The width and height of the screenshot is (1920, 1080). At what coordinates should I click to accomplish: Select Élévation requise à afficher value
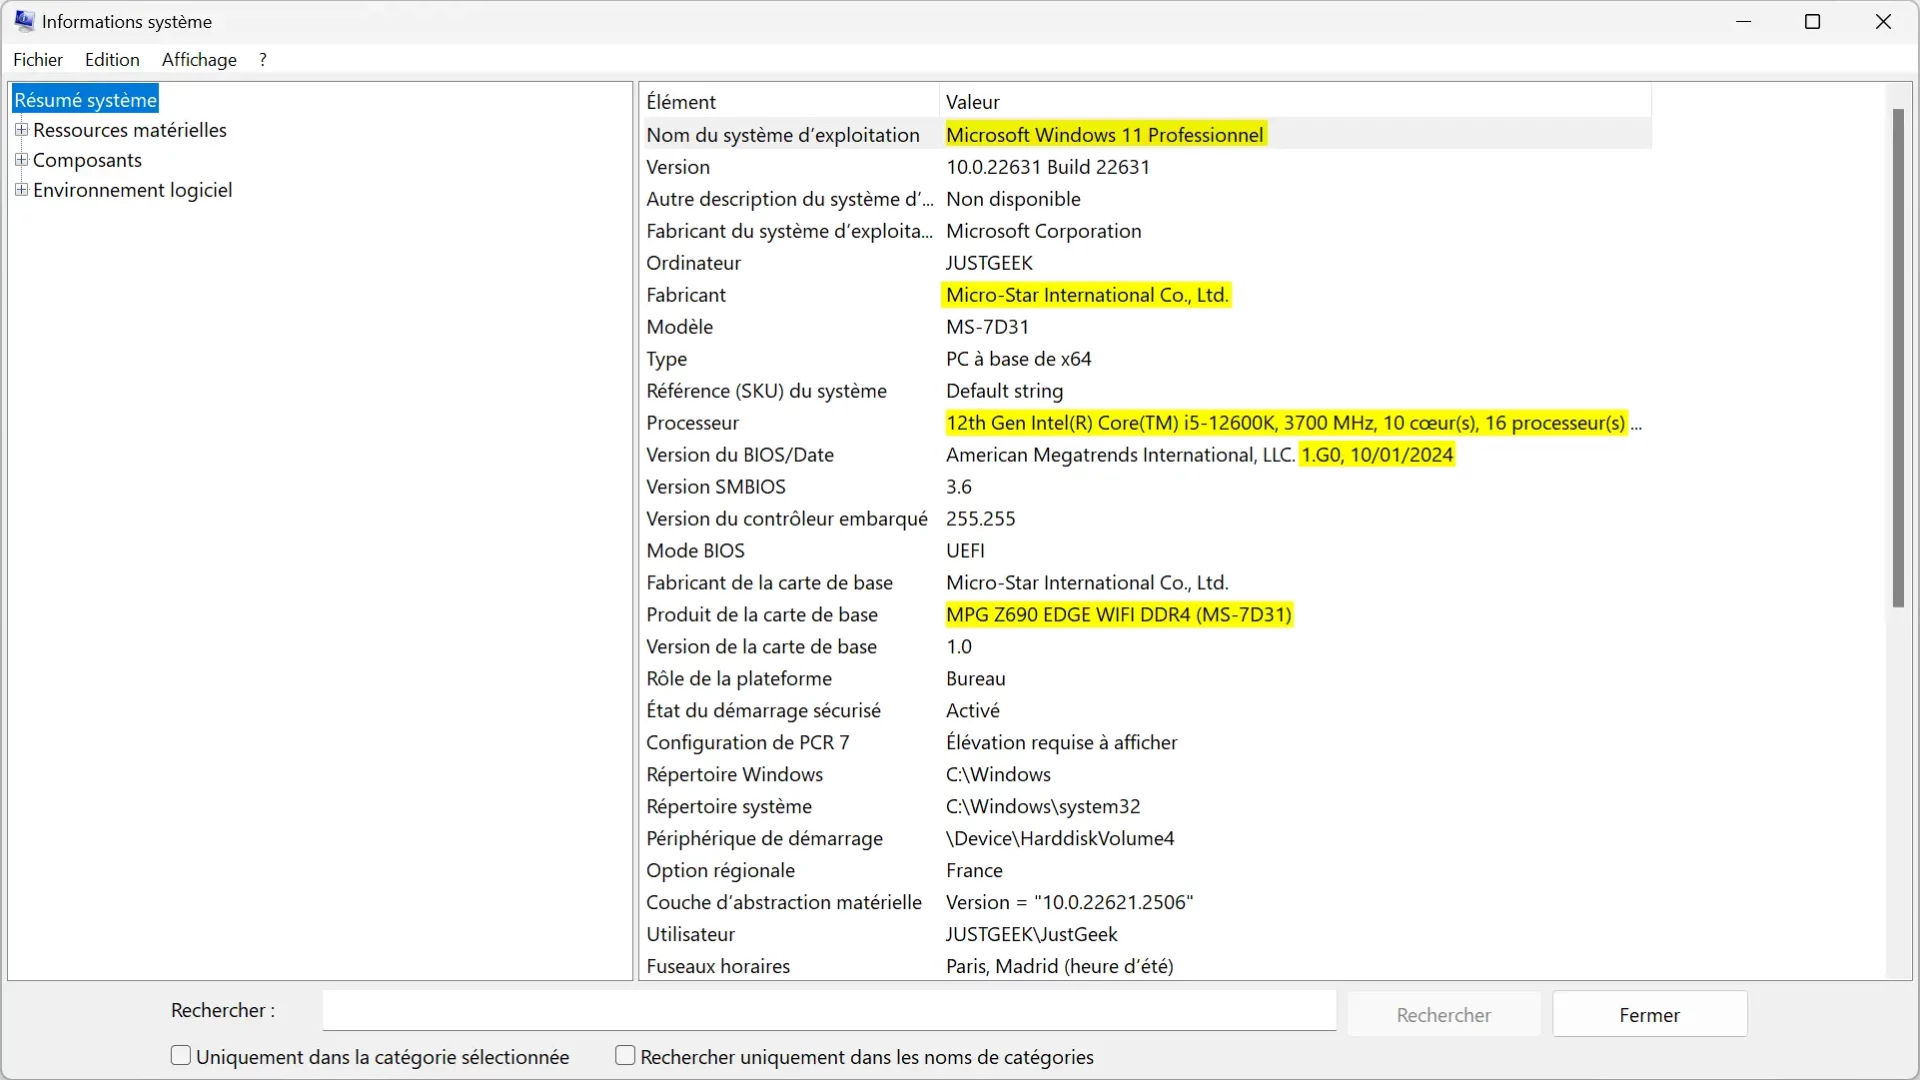coord(1061,743)
